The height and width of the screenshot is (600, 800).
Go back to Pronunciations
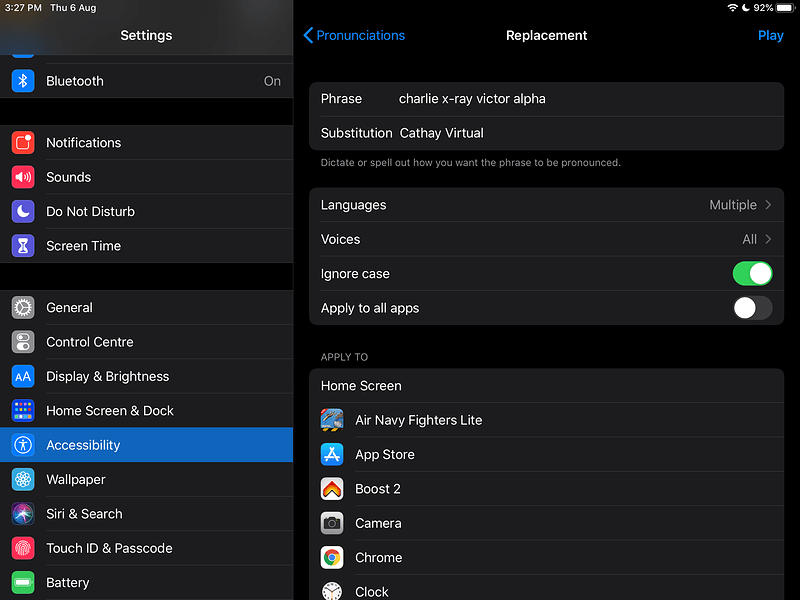[354, 35]
